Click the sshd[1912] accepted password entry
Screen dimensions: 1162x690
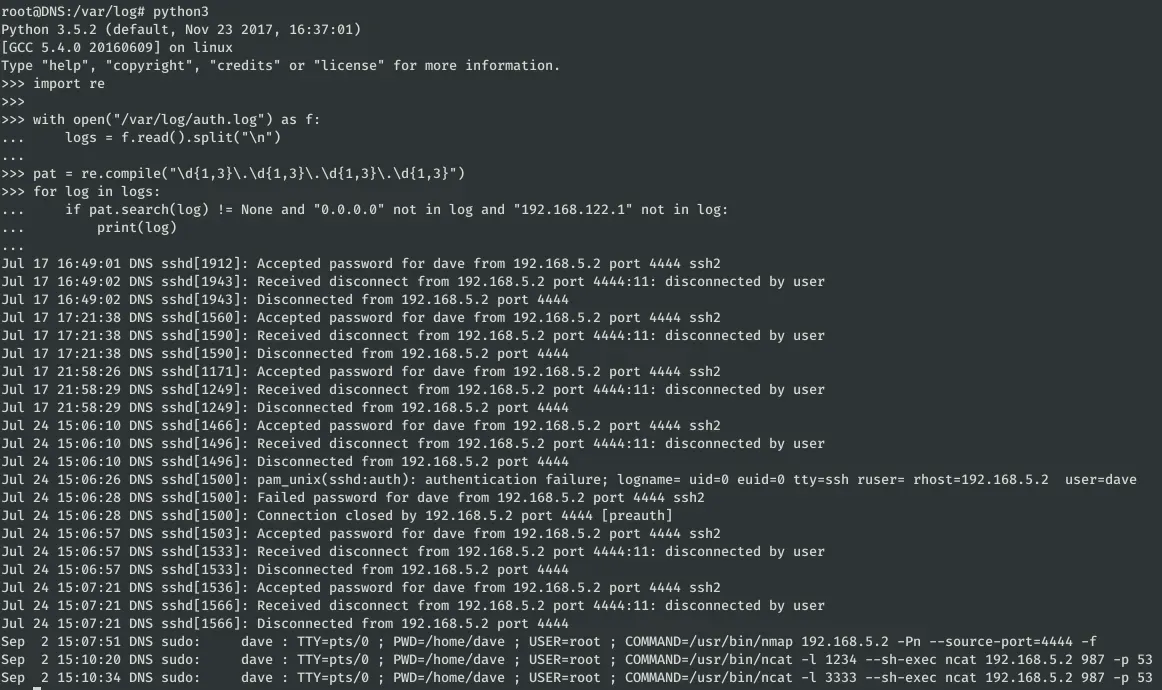pos(360,263)
